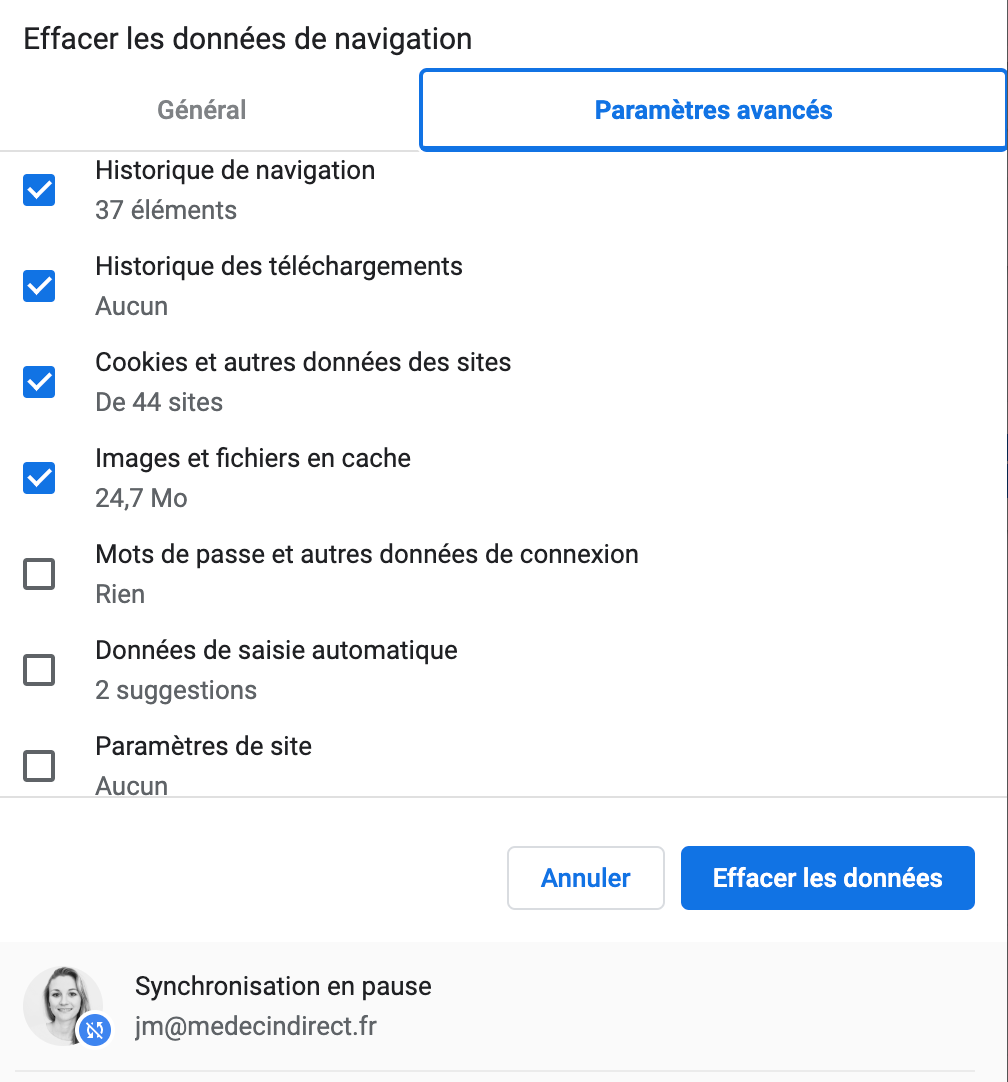Screen dimensions: 1008x1082
Task: Click the Cookies et autres données label
Action: coord(303,362)
